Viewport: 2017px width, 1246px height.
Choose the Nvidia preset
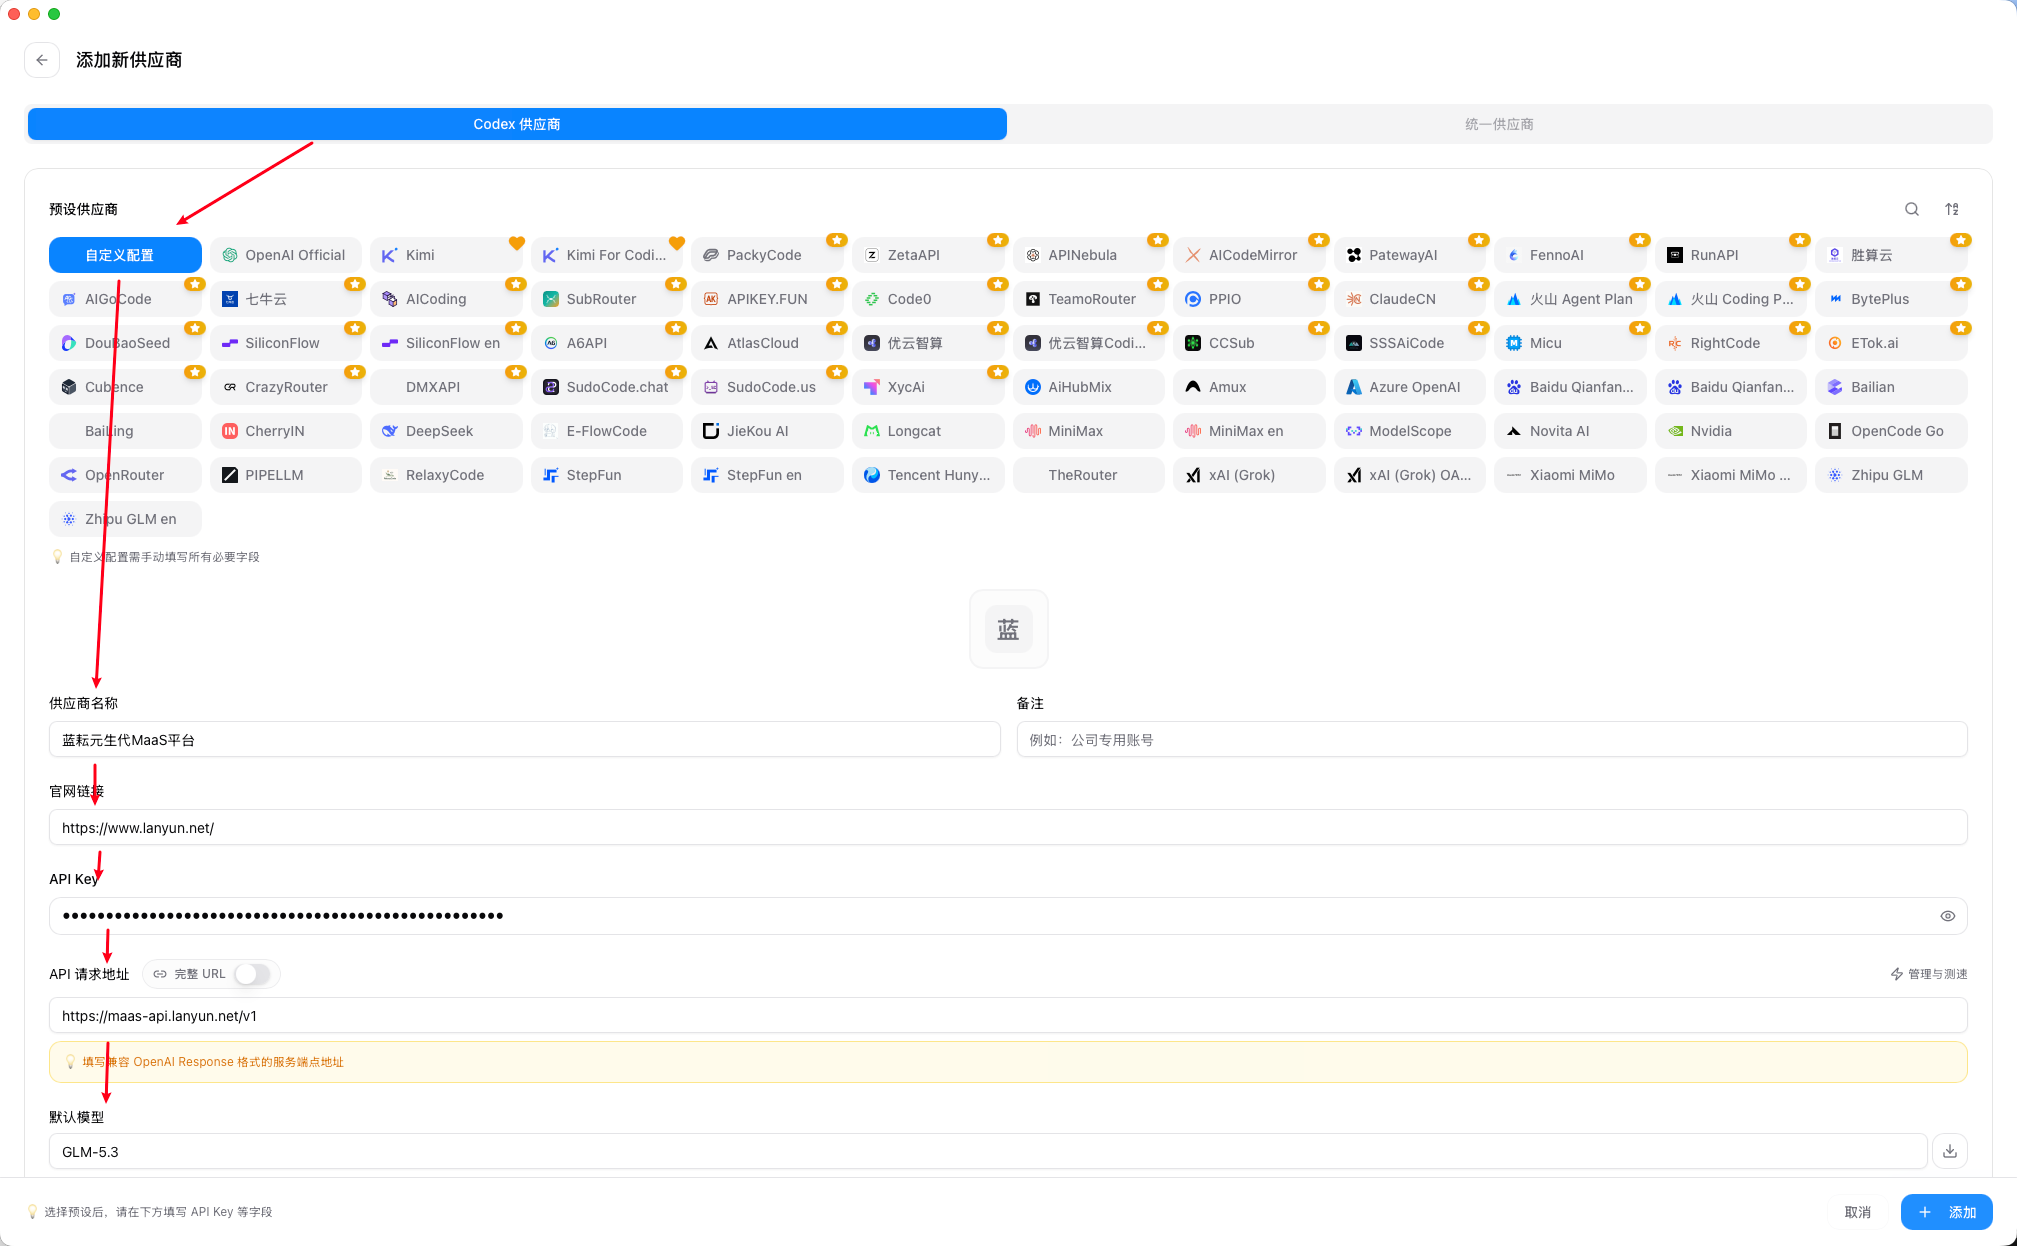point(1731,431)
